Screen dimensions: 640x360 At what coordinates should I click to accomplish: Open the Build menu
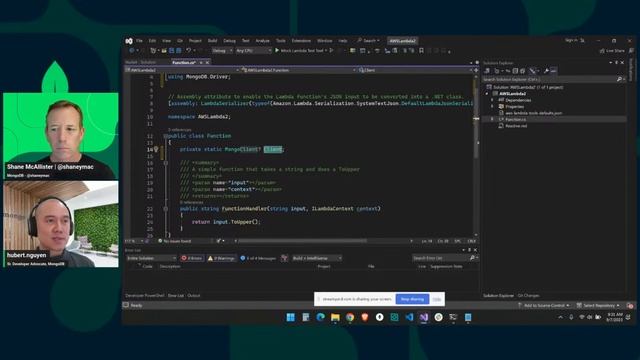point(212,41)
